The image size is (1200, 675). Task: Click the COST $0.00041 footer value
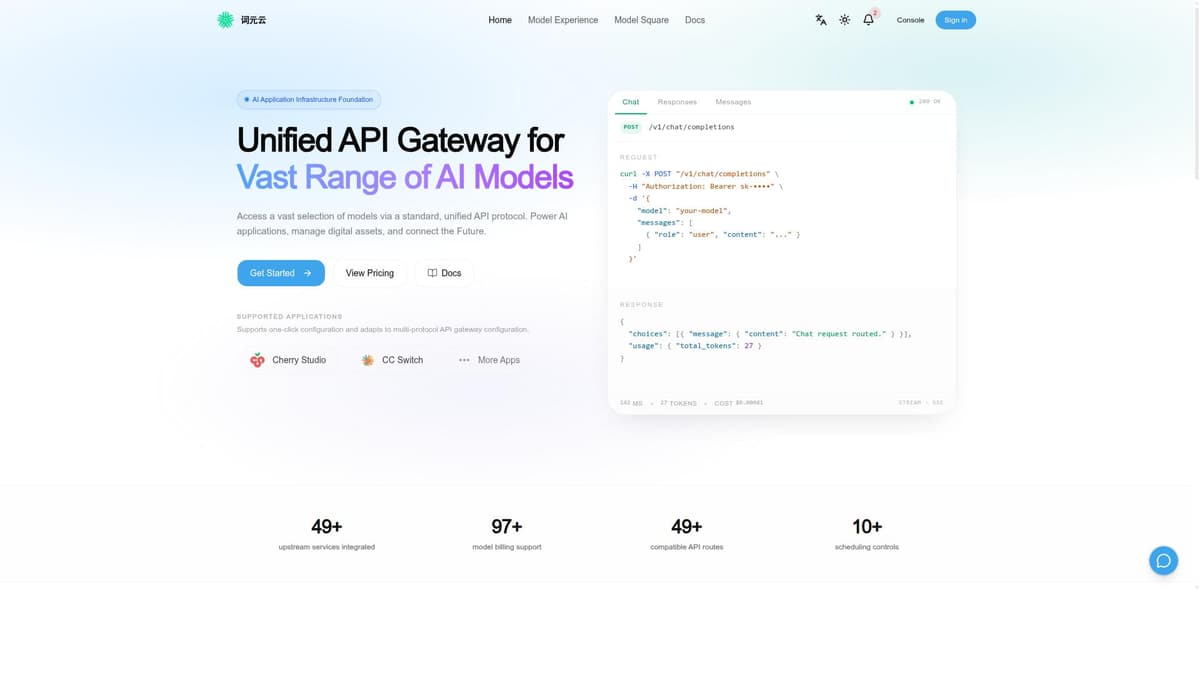pos(739,403)
